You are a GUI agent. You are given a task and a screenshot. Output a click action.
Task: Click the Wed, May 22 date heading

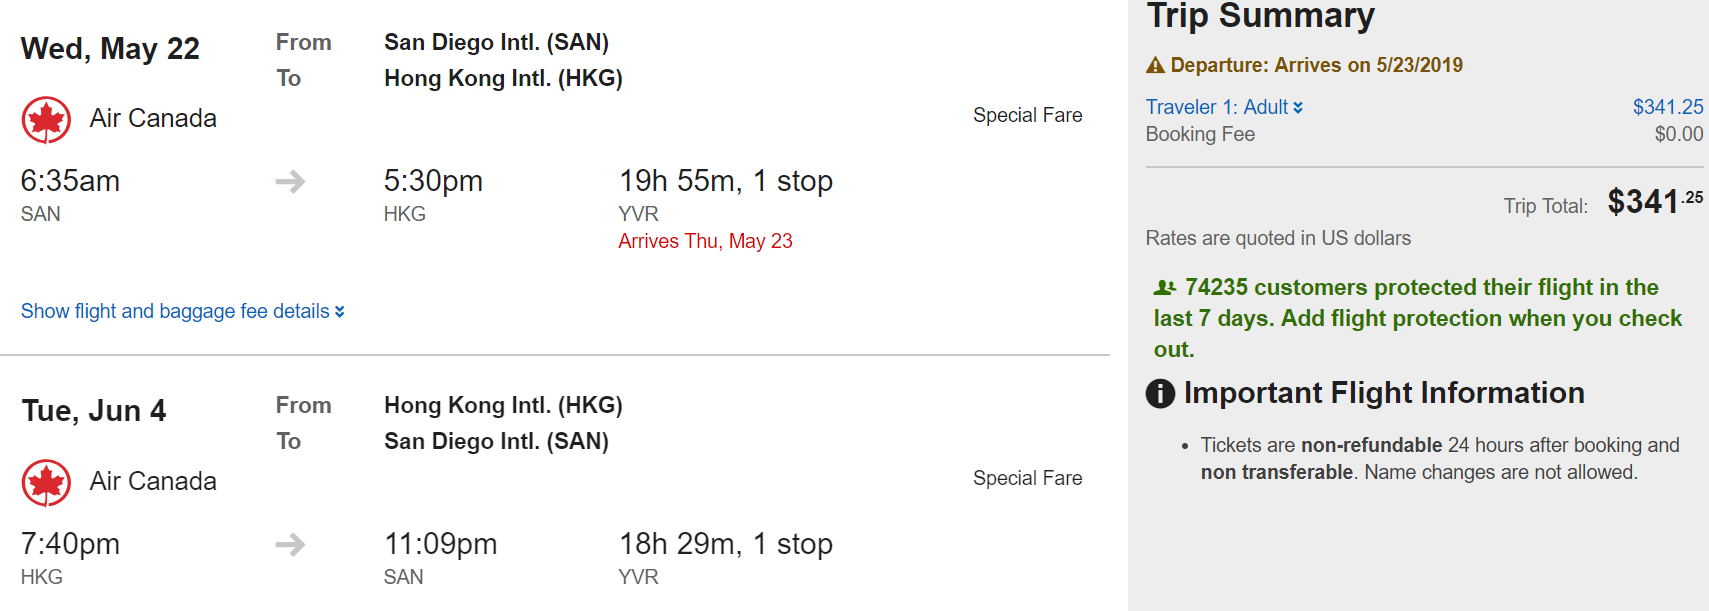coord(110,48)
